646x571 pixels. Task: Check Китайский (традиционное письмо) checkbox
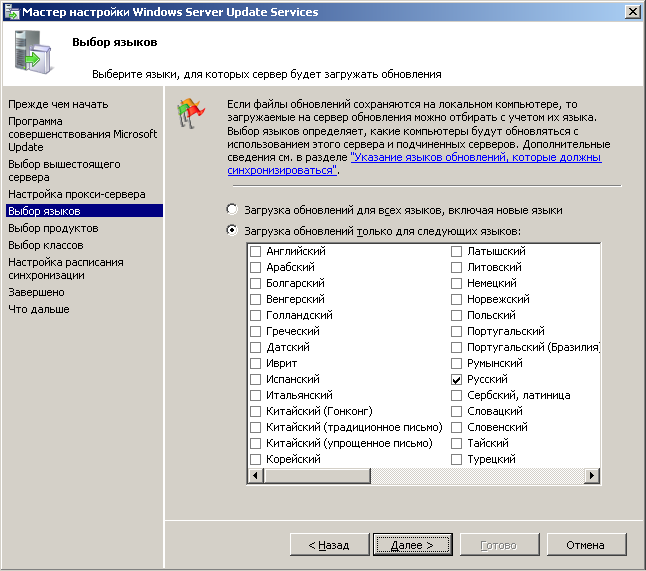pyautogui.click(x=255, y=427)
